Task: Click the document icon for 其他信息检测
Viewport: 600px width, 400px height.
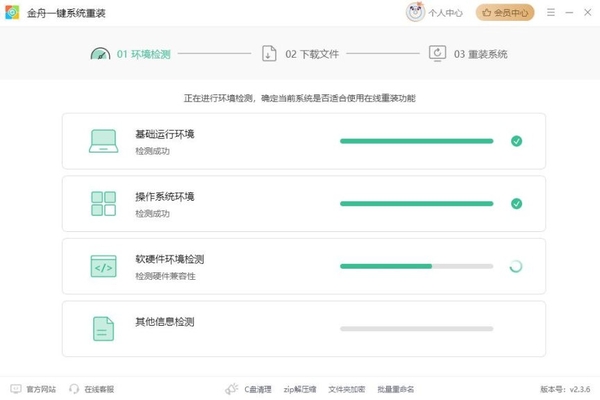Action: (x=103, y=328)
